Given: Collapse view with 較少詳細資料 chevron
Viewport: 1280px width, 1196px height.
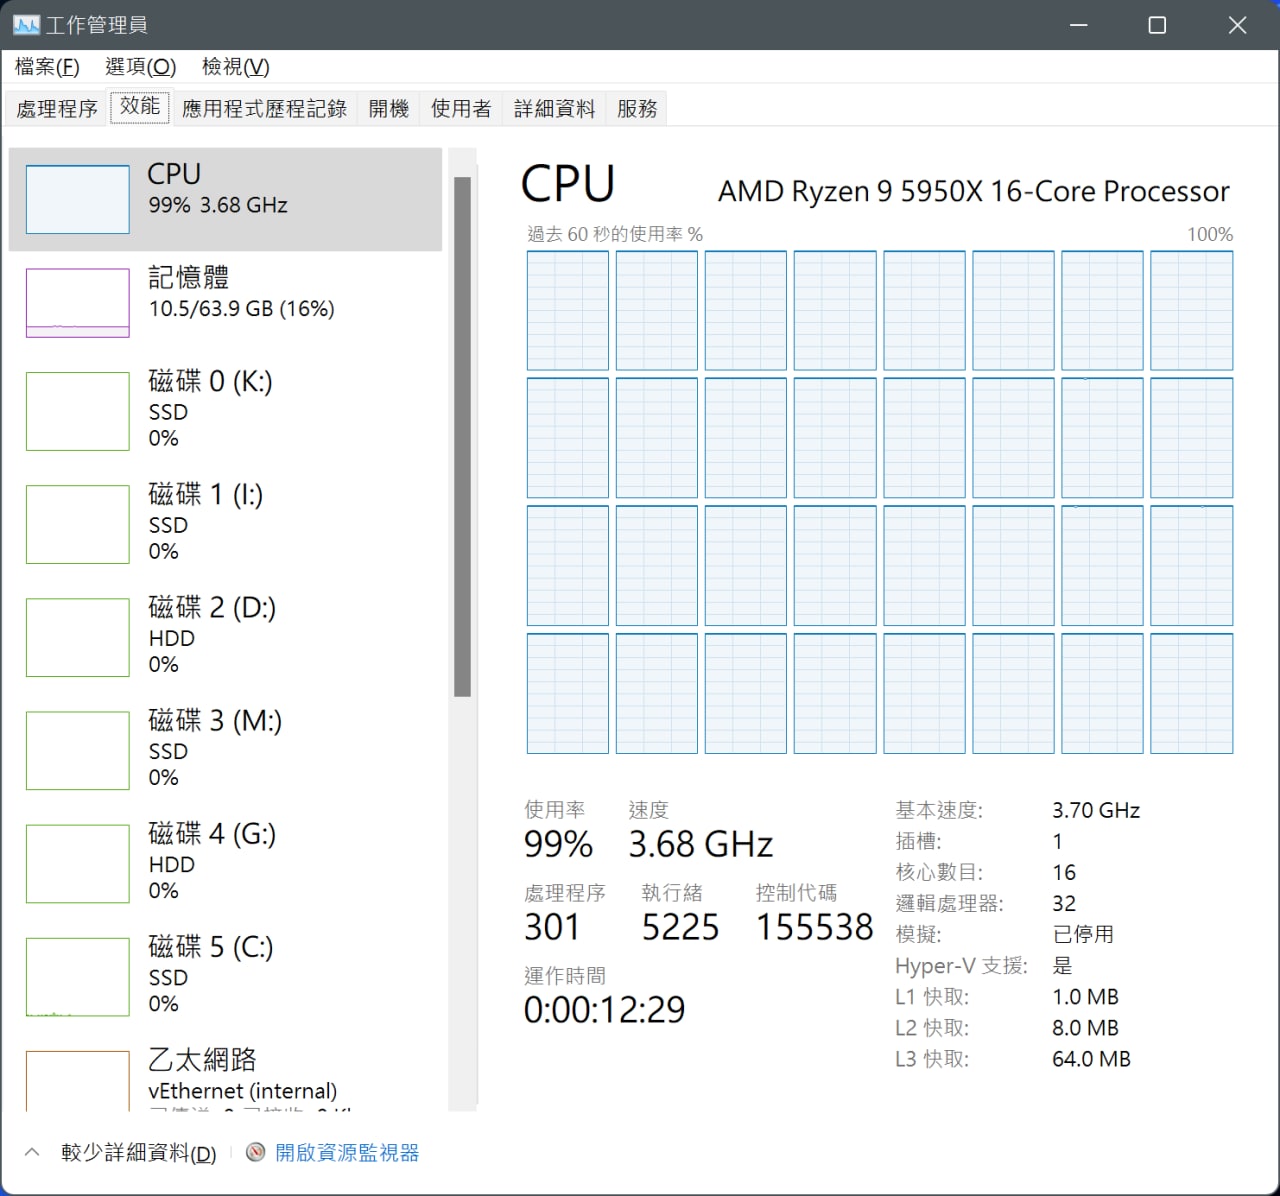Looking at the screenshot, I should [32, 1153].
